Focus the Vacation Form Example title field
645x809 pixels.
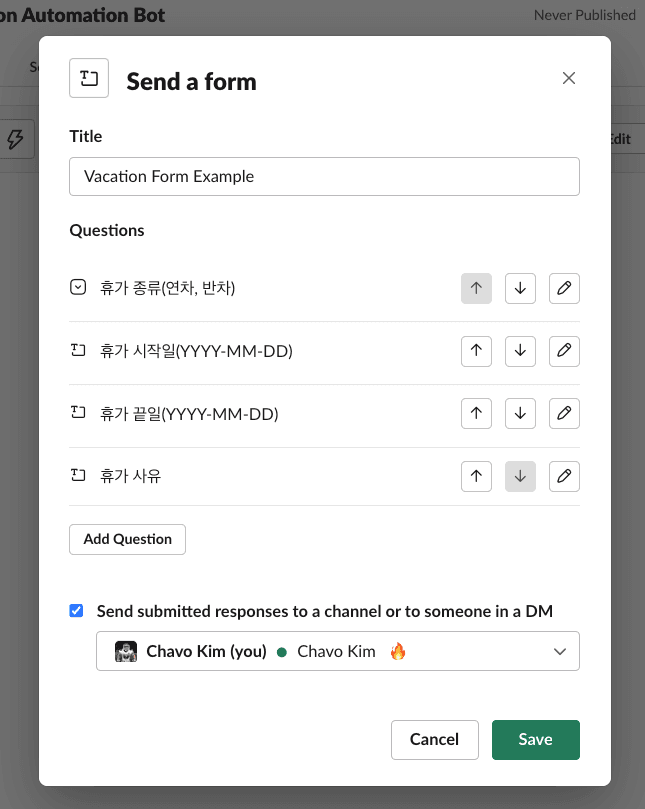tap(324, 176)
